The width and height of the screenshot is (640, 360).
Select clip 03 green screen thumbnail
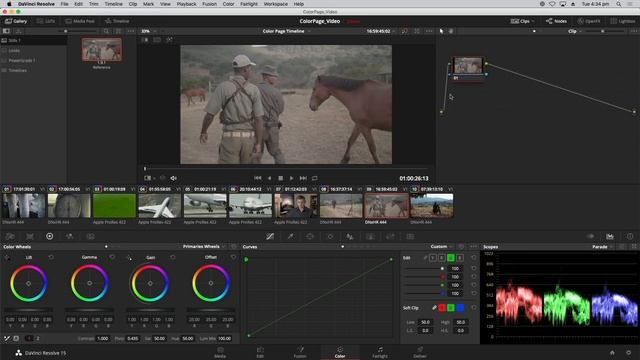114,205
